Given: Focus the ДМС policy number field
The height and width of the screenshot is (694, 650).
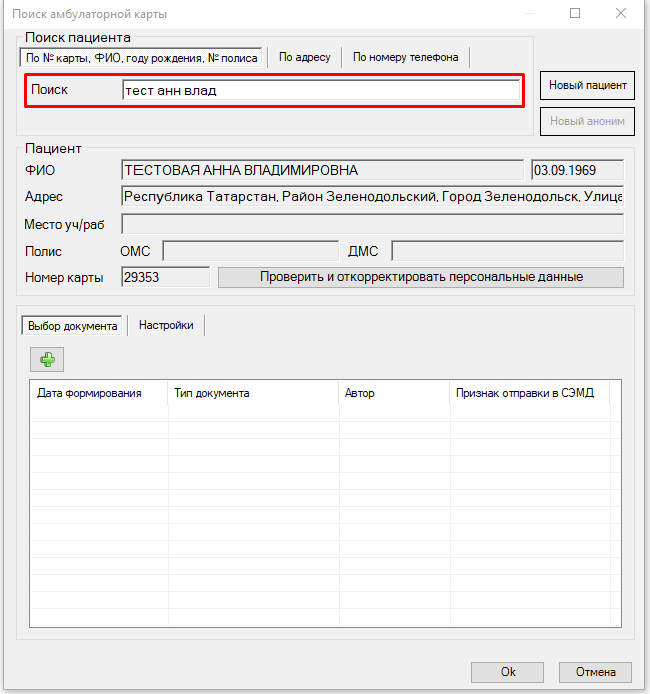Looking at the screenshot, I should click(506, 251).
